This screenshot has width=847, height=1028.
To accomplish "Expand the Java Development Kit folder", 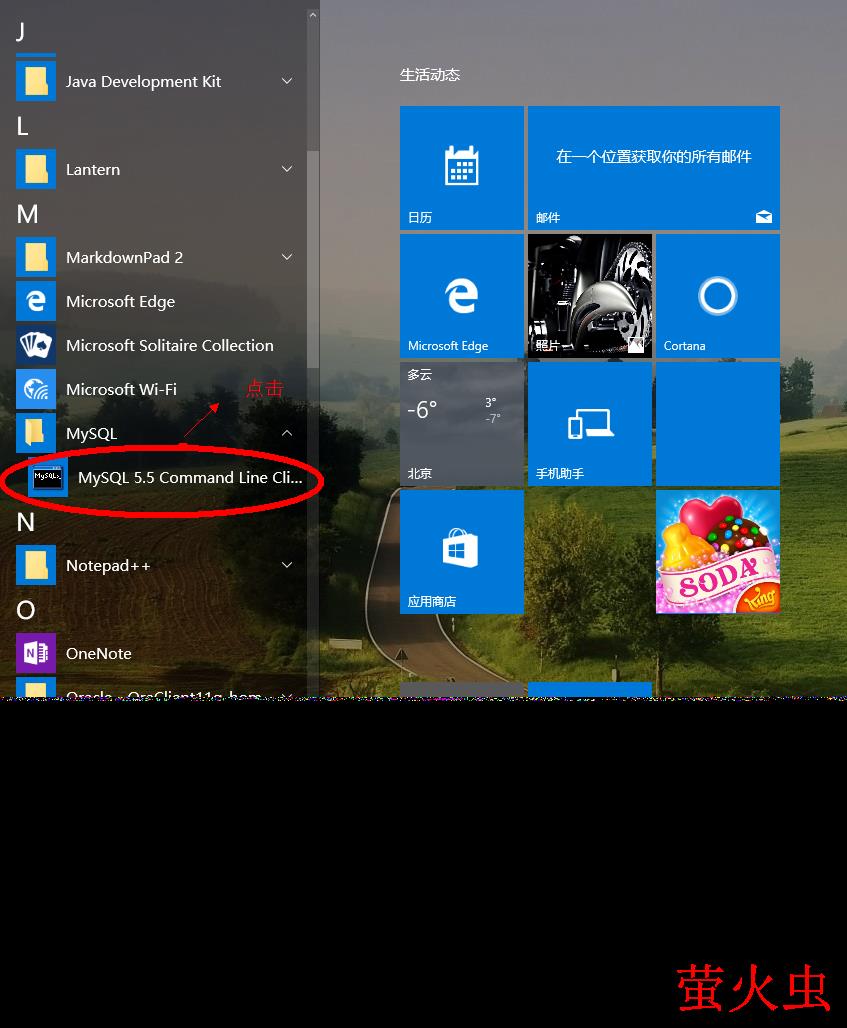I will click(x=287, y=82).
